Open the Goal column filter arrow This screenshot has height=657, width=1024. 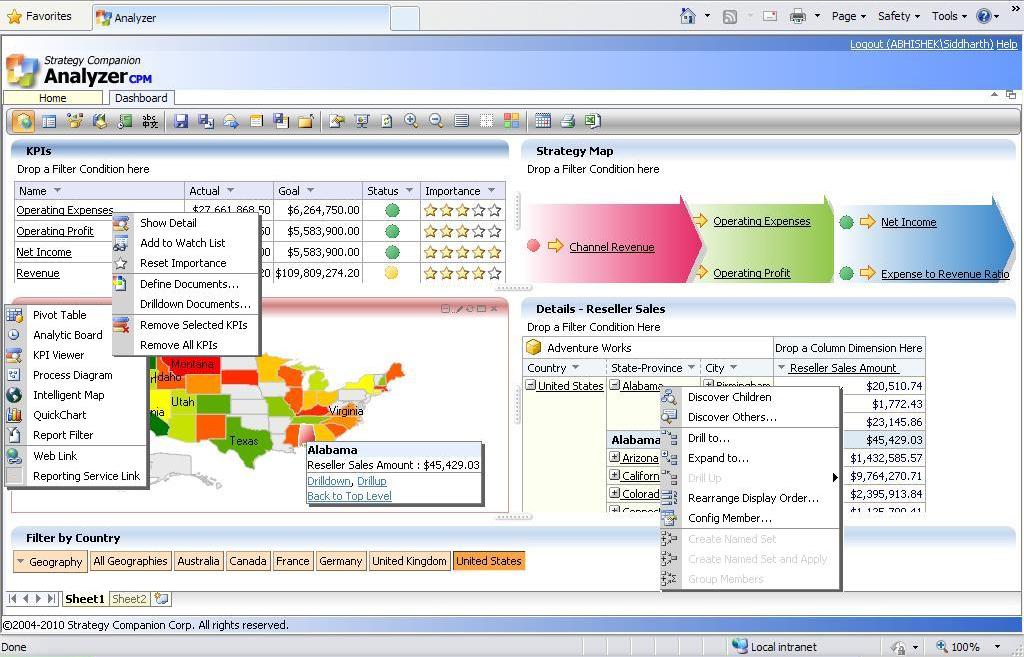click(310, 190)
